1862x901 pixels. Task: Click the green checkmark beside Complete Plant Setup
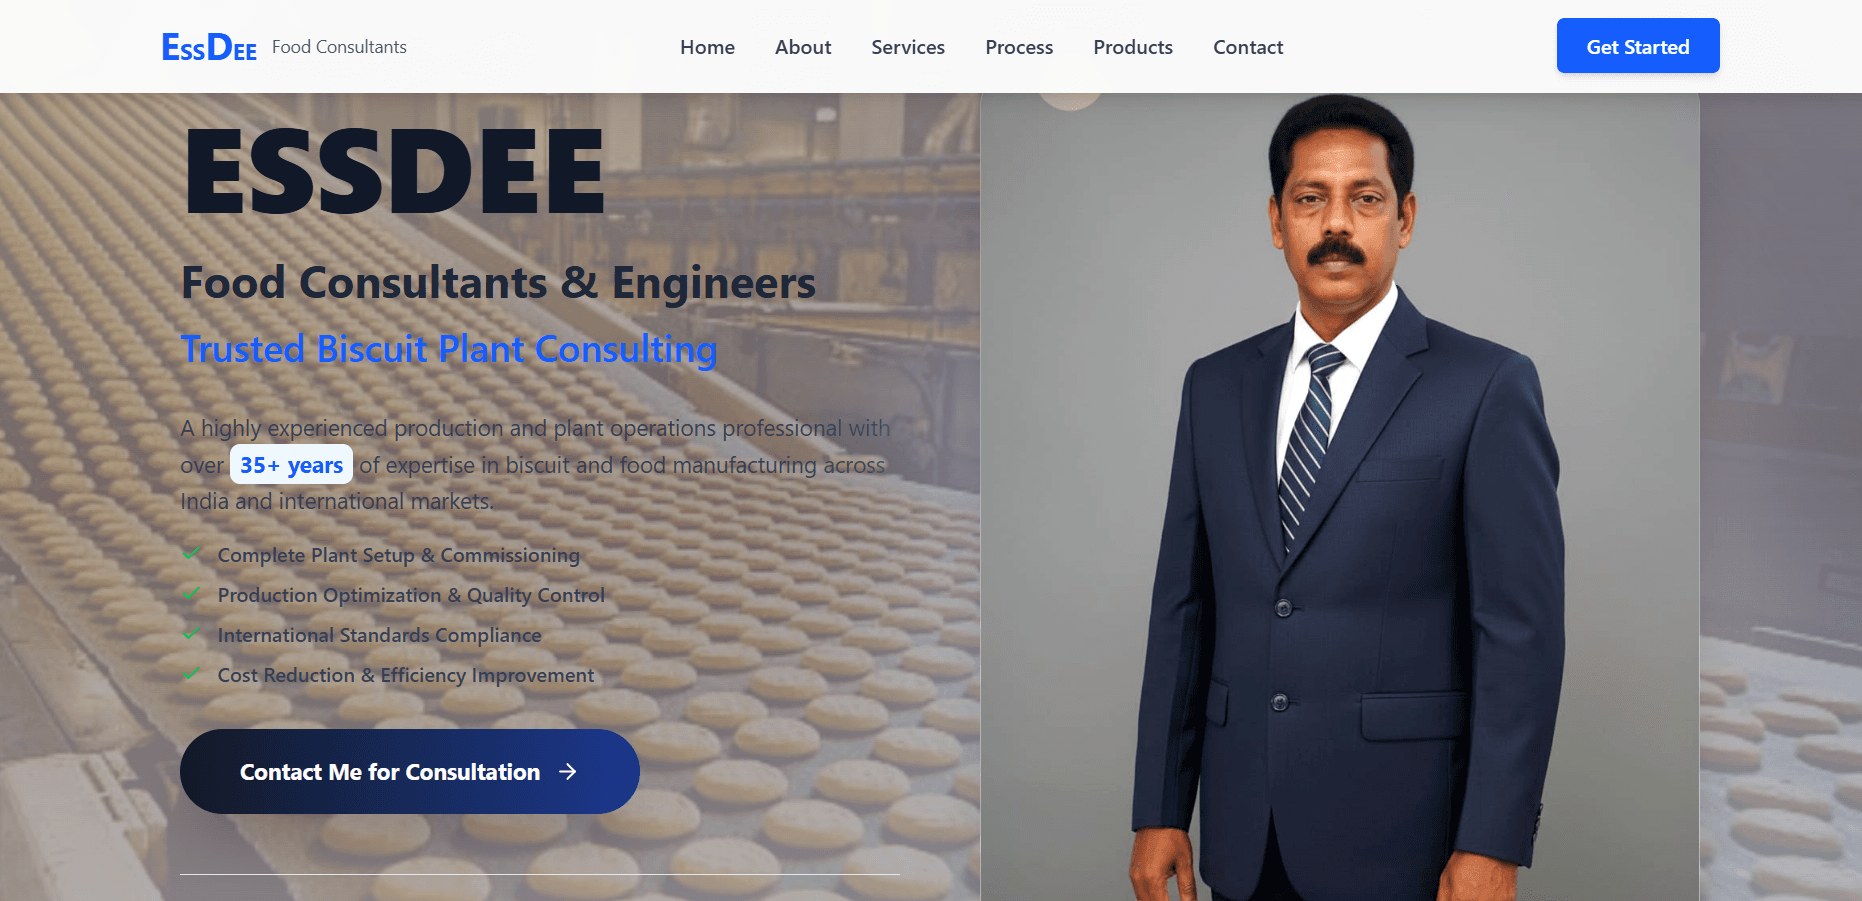point(192,554)
